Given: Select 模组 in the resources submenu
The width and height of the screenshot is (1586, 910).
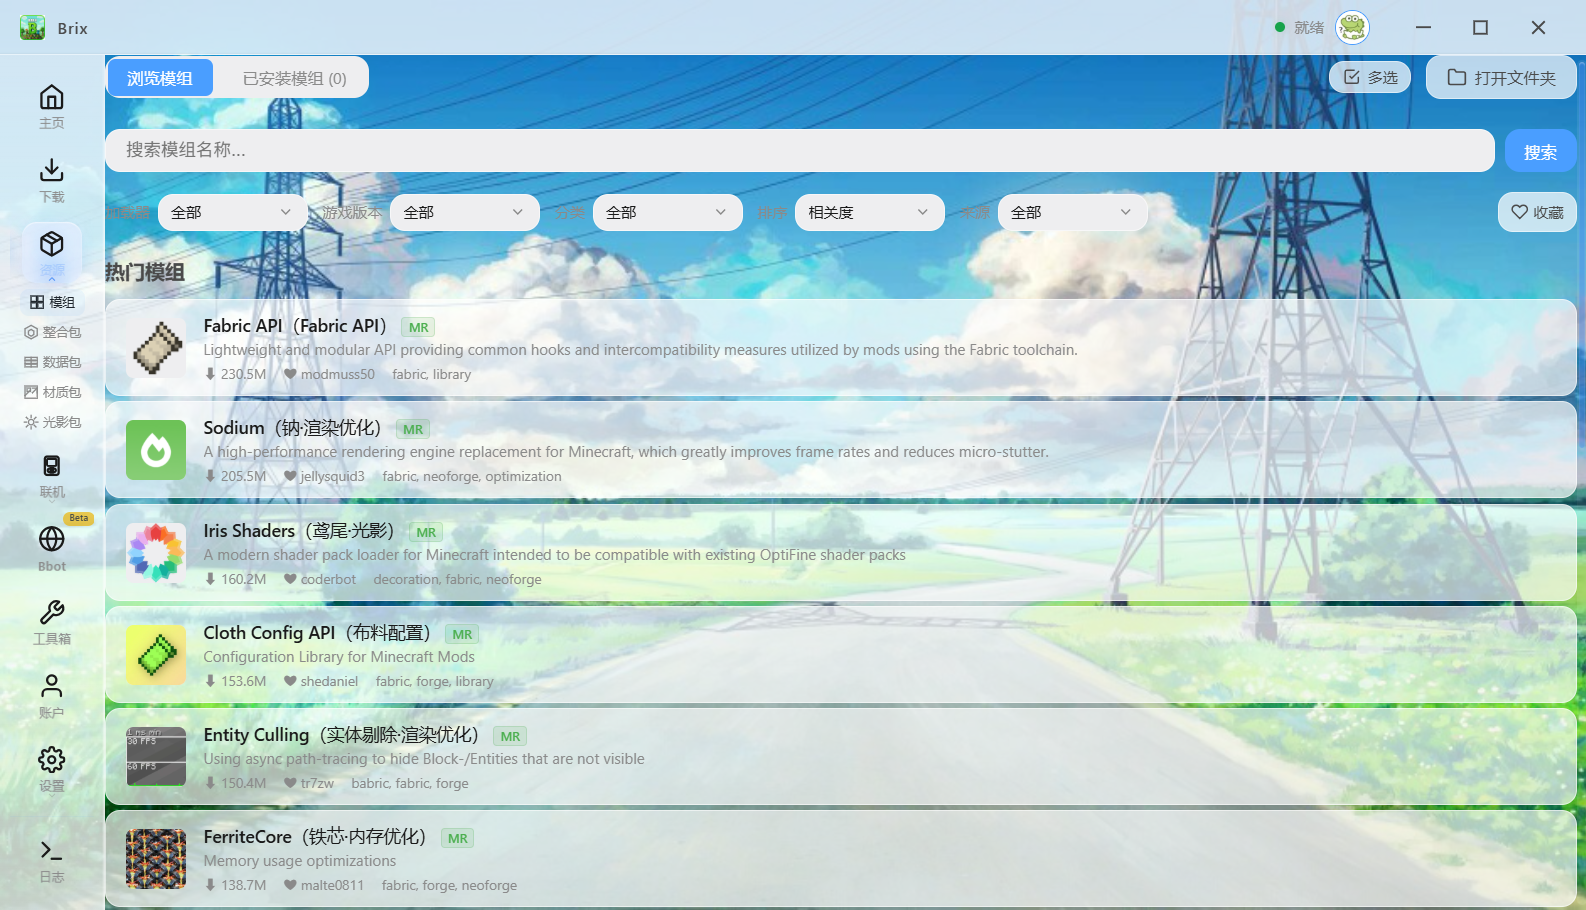Looking at the screenshot, I should [52, 302].
